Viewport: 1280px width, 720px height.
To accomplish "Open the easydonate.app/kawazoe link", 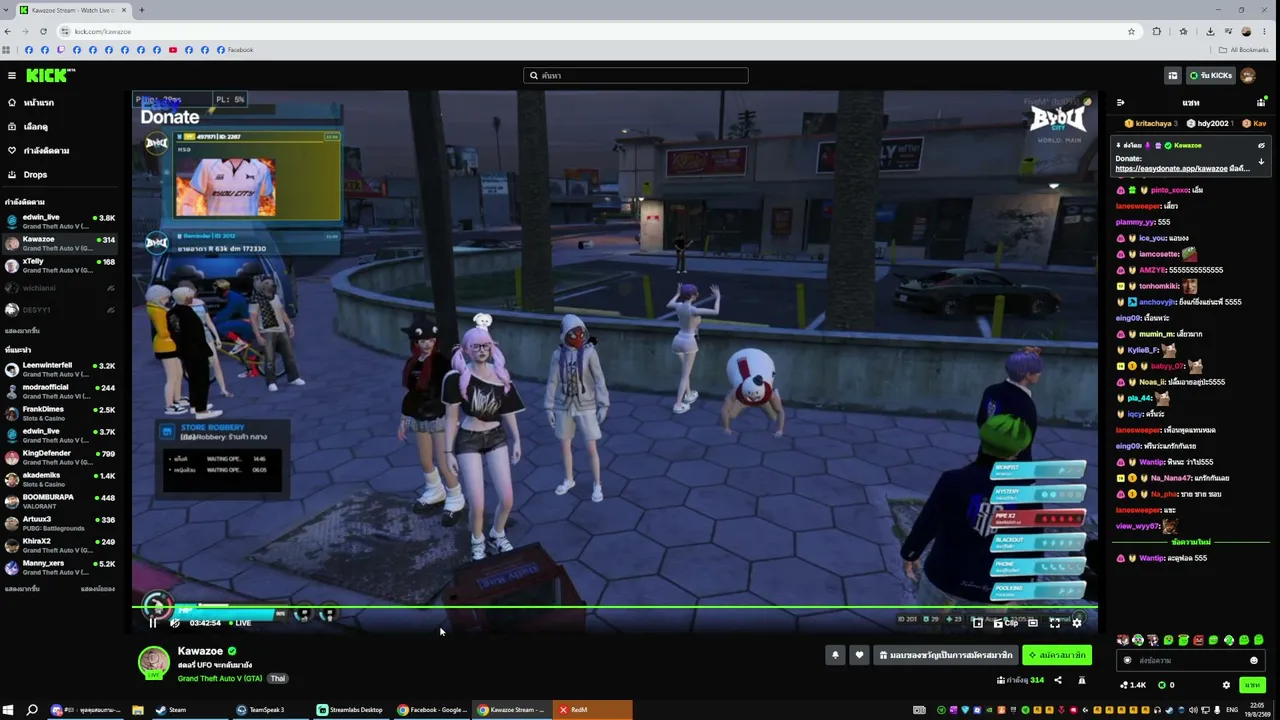I will coord(1171,168).
